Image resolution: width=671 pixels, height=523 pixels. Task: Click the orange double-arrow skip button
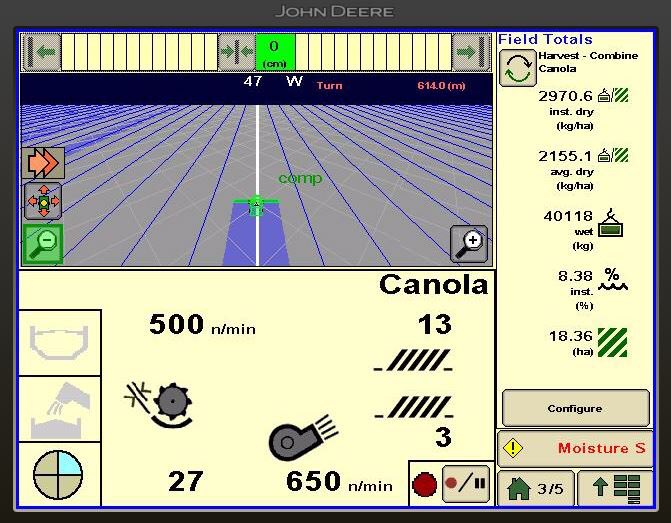[43, 163]
